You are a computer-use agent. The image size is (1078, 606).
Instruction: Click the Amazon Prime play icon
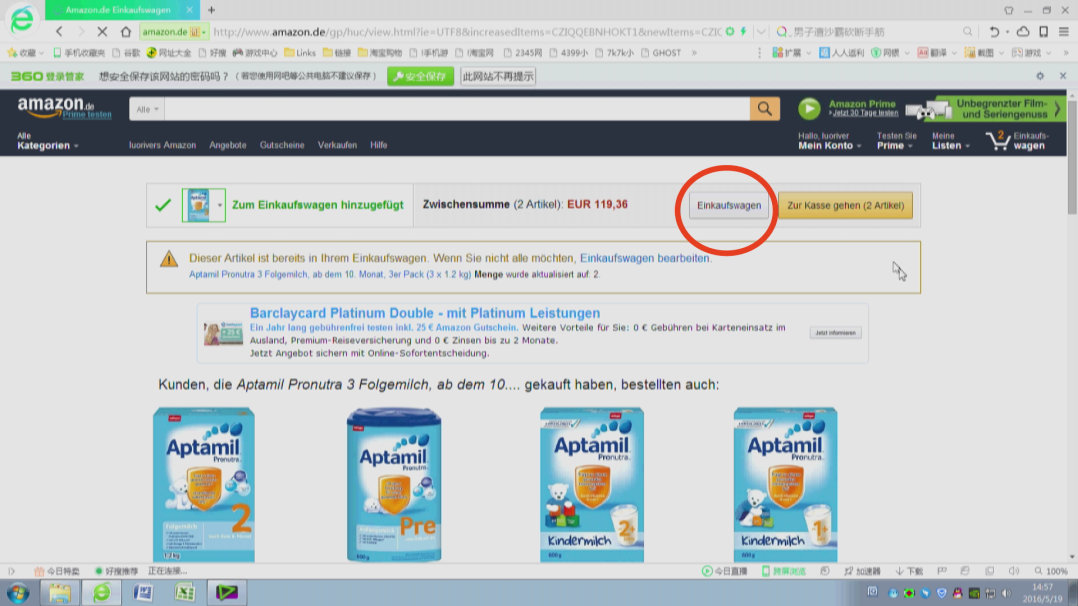(x=809, y=109)
